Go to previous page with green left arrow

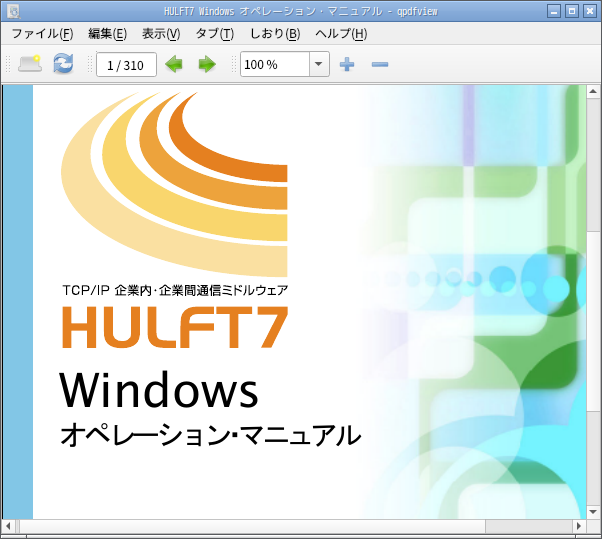click(x=174, y=64)
